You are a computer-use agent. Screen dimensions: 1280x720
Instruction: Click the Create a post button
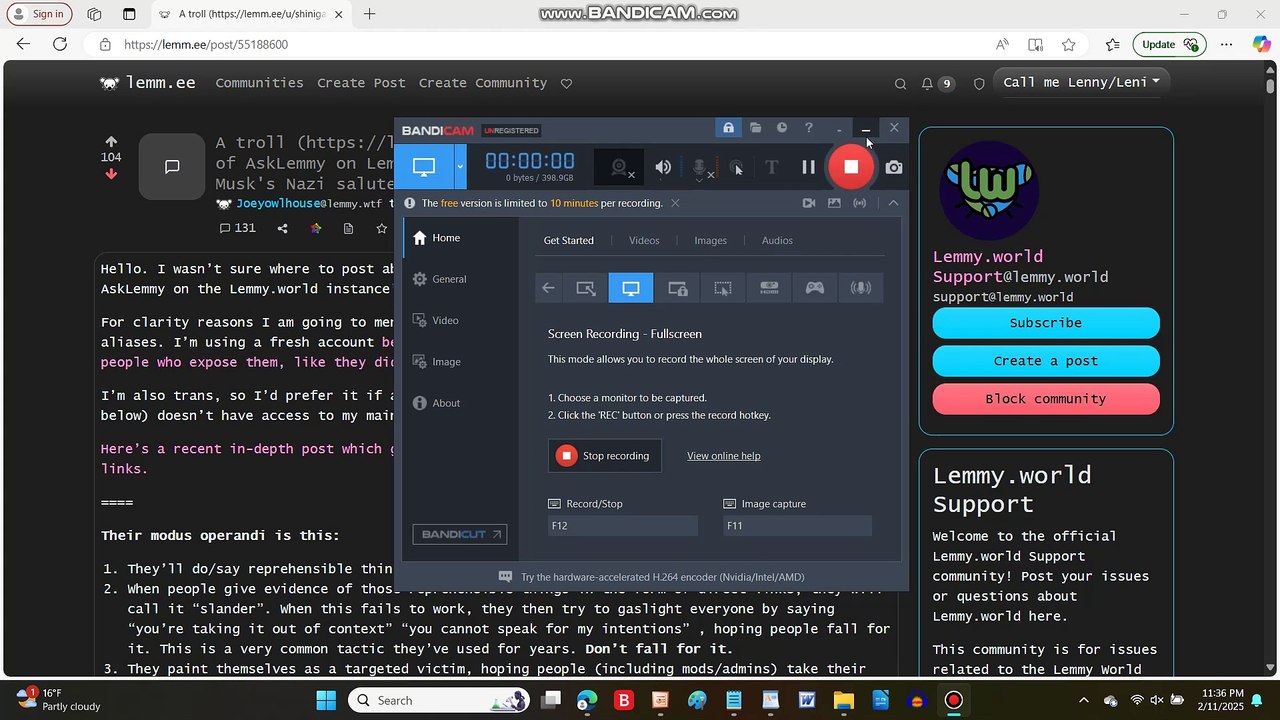pos(1046,361)
